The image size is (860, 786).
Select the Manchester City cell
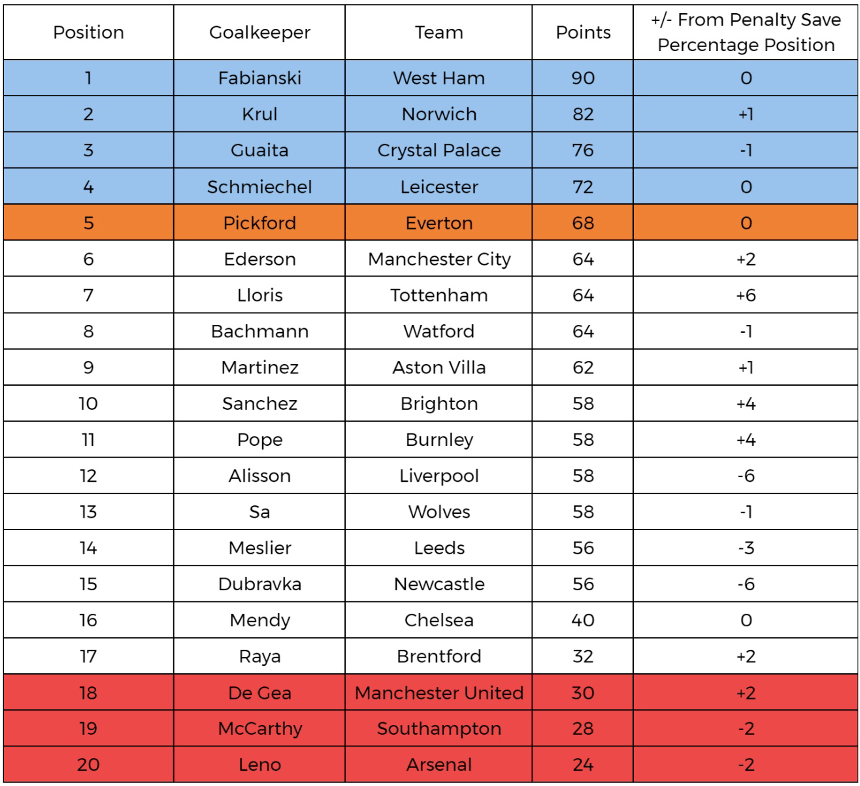(x=439, y=259)
